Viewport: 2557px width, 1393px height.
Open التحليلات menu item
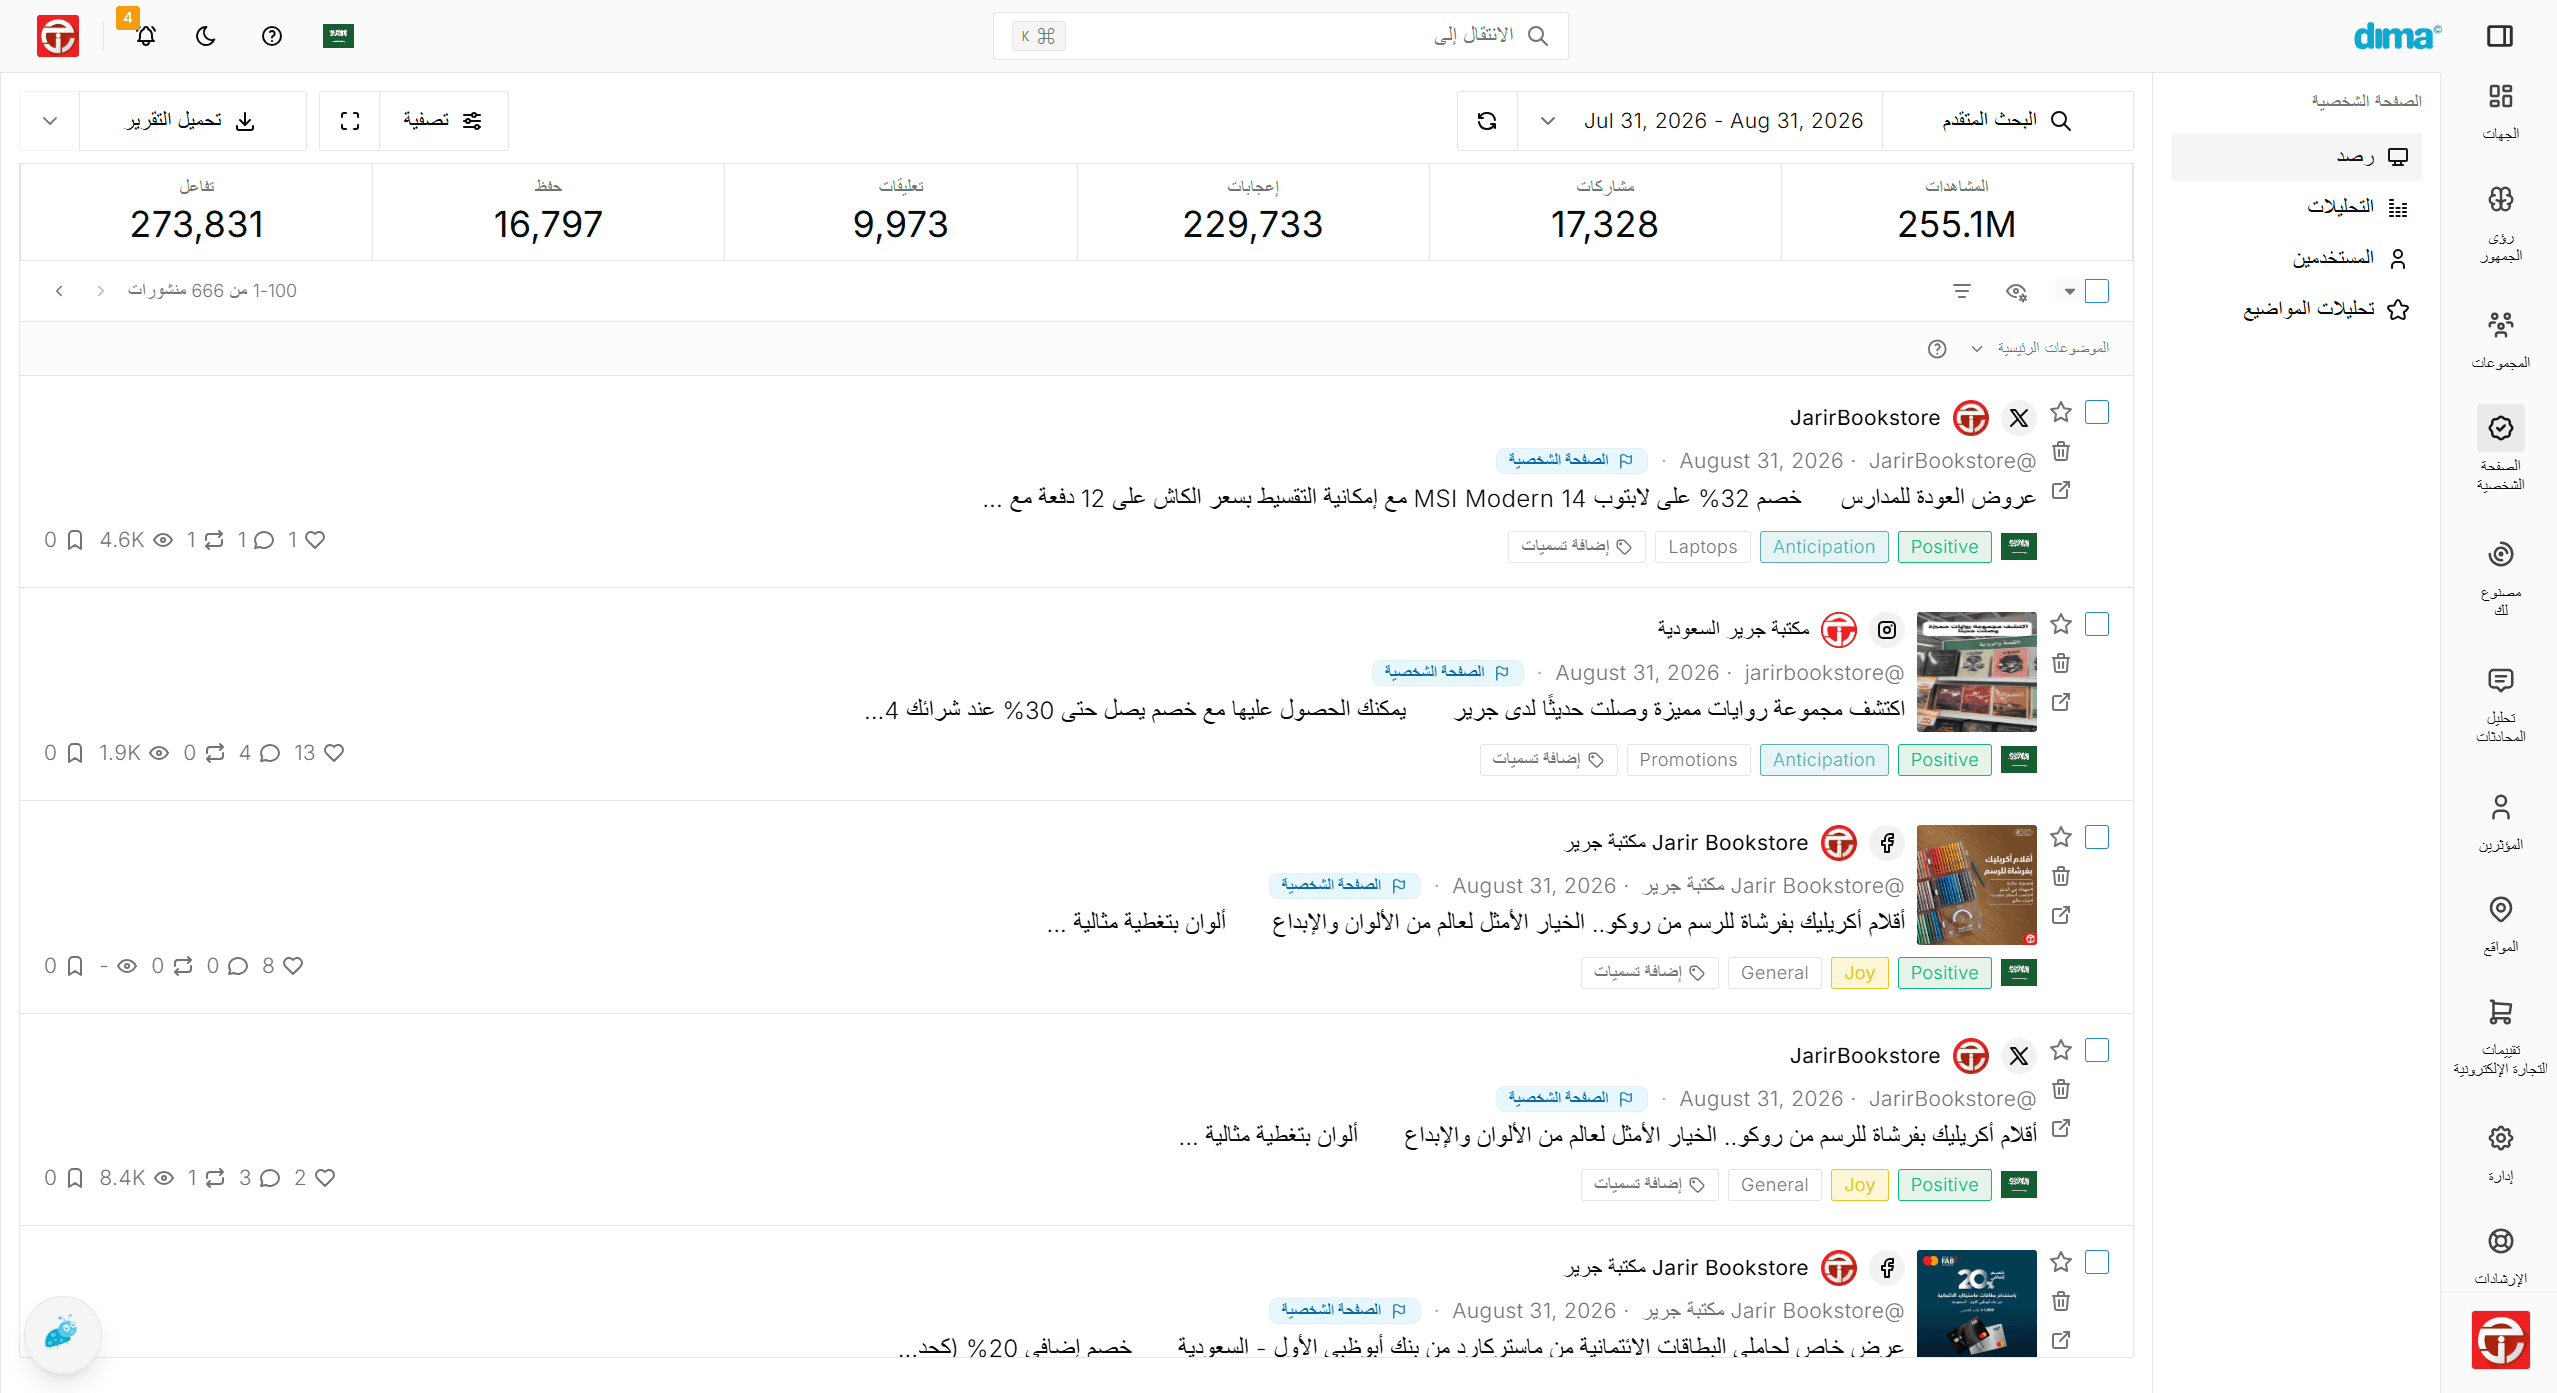pos(2296,207)
